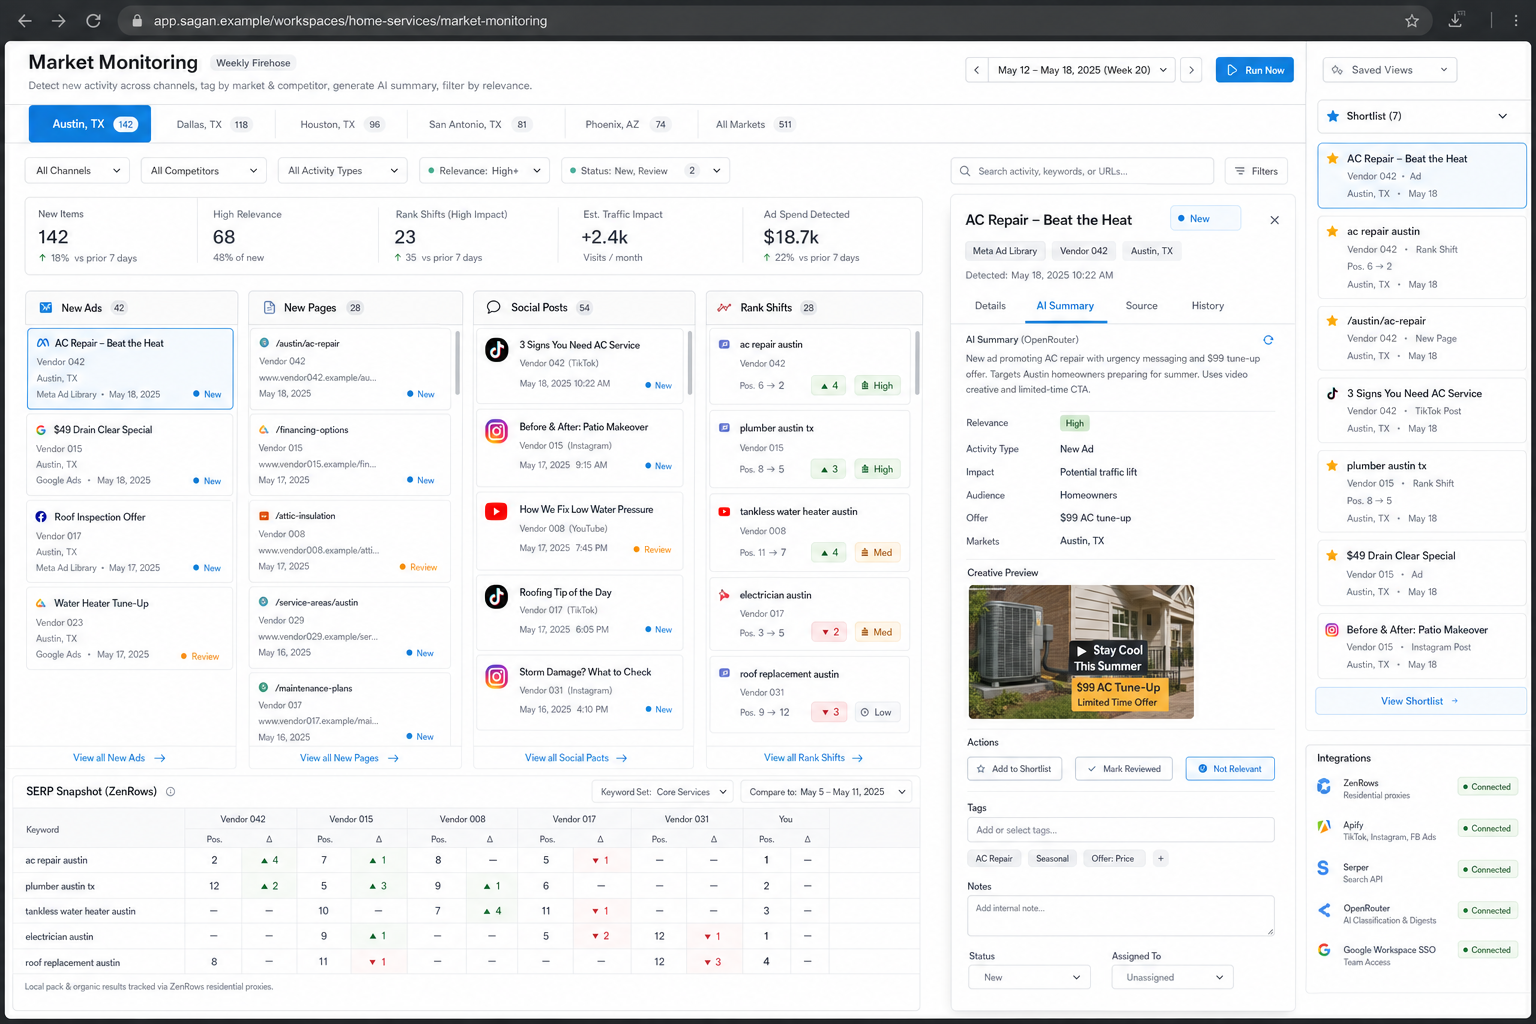Click the Water Heater Tune-Up ad icon
Screen dimensions: 1536x1024
(41, 604)
